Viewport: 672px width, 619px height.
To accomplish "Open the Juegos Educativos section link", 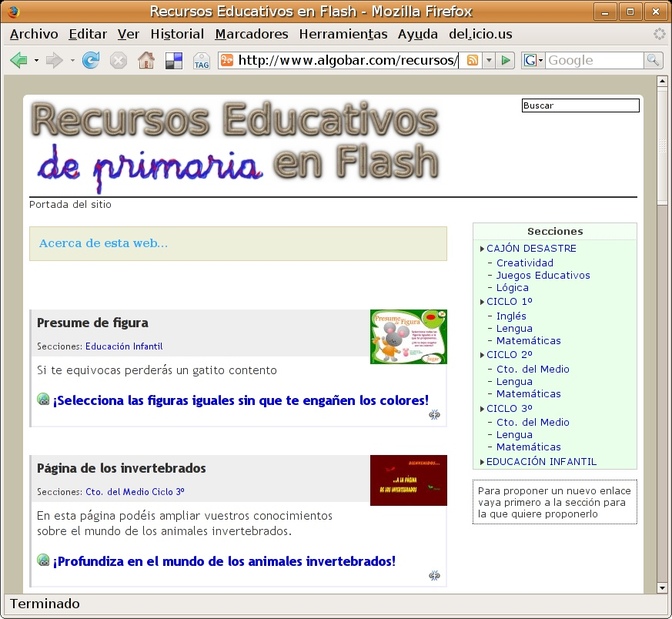I will tap(543, 275).
